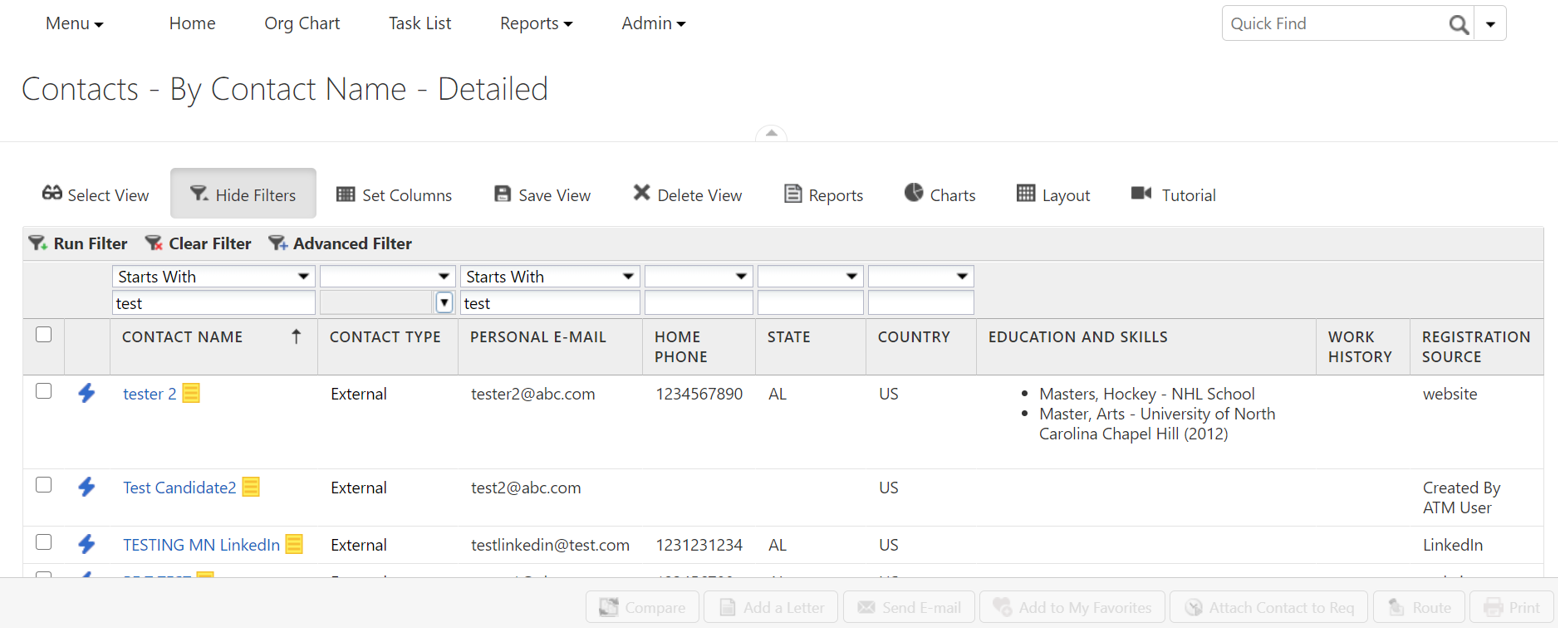This screenshot has width=1558, height=628.
Task: Open Layout settings
Action: click(1053, 194)
